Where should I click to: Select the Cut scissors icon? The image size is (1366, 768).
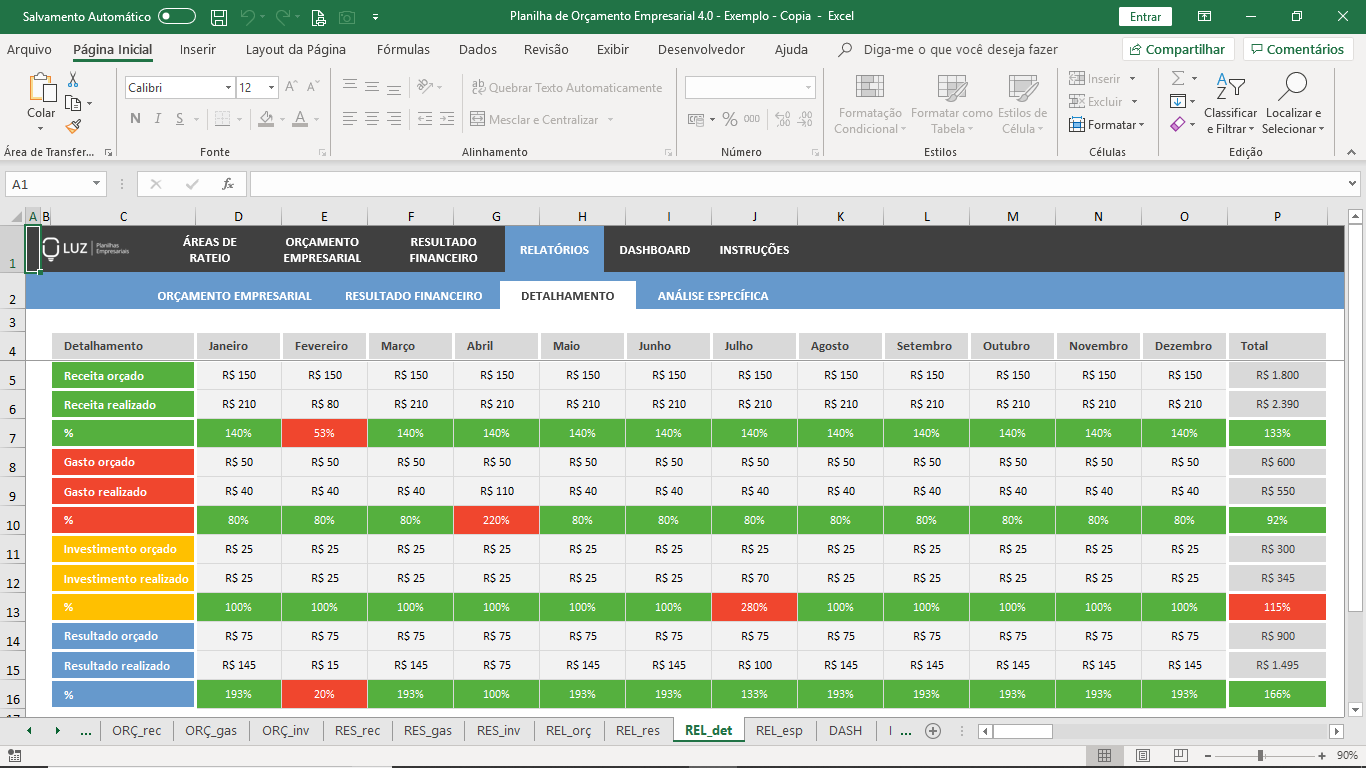(73, 80)
